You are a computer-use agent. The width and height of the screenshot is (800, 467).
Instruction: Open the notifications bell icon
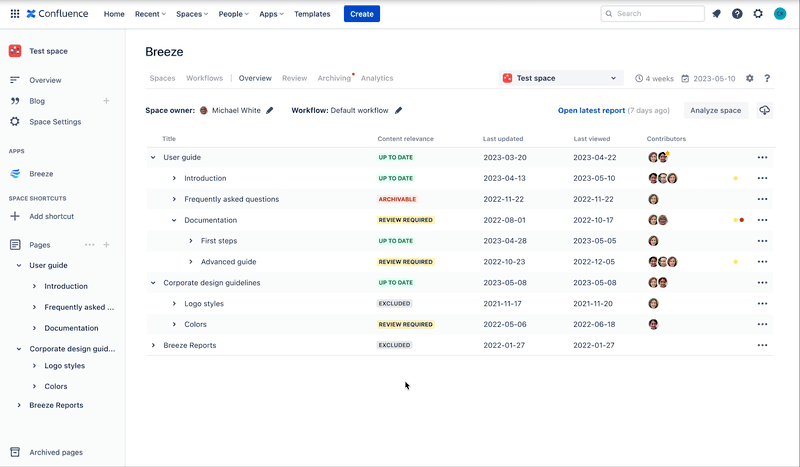coord(717,14)
